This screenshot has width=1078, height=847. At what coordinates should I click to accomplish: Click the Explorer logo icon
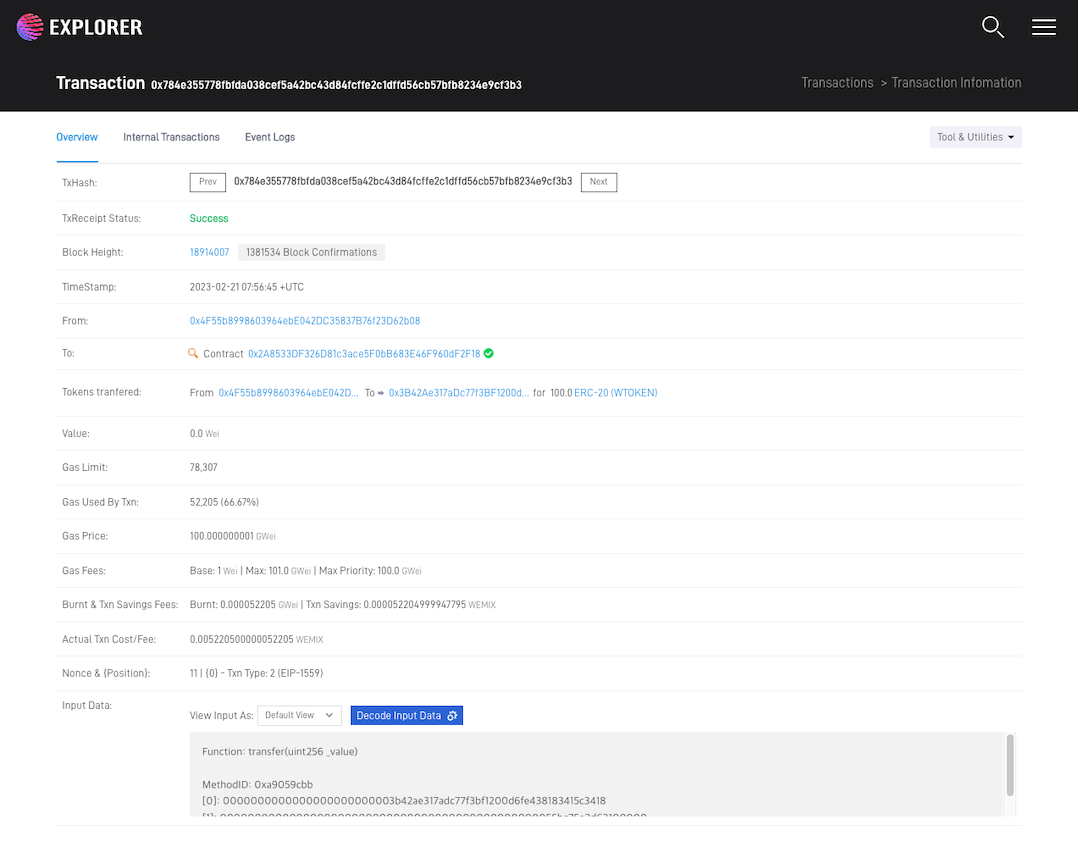point(30,27)
